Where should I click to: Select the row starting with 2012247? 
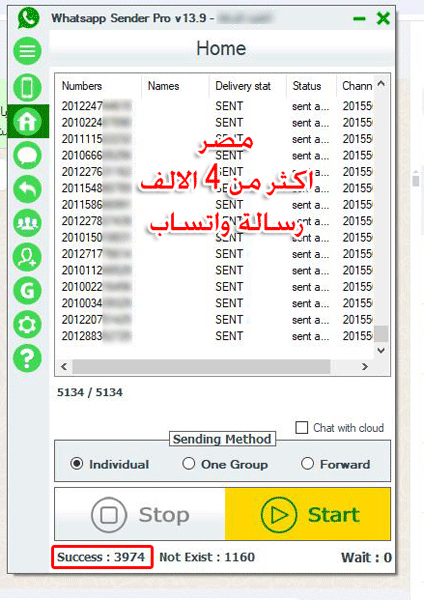216,106
